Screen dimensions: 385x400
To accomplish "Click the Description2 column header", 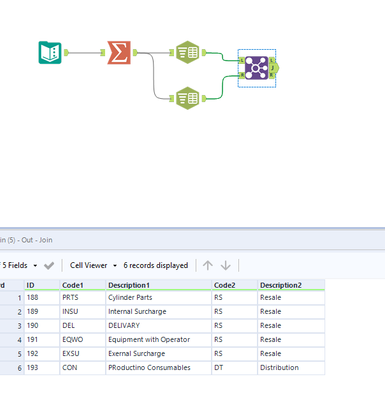I will pos(291,285).
